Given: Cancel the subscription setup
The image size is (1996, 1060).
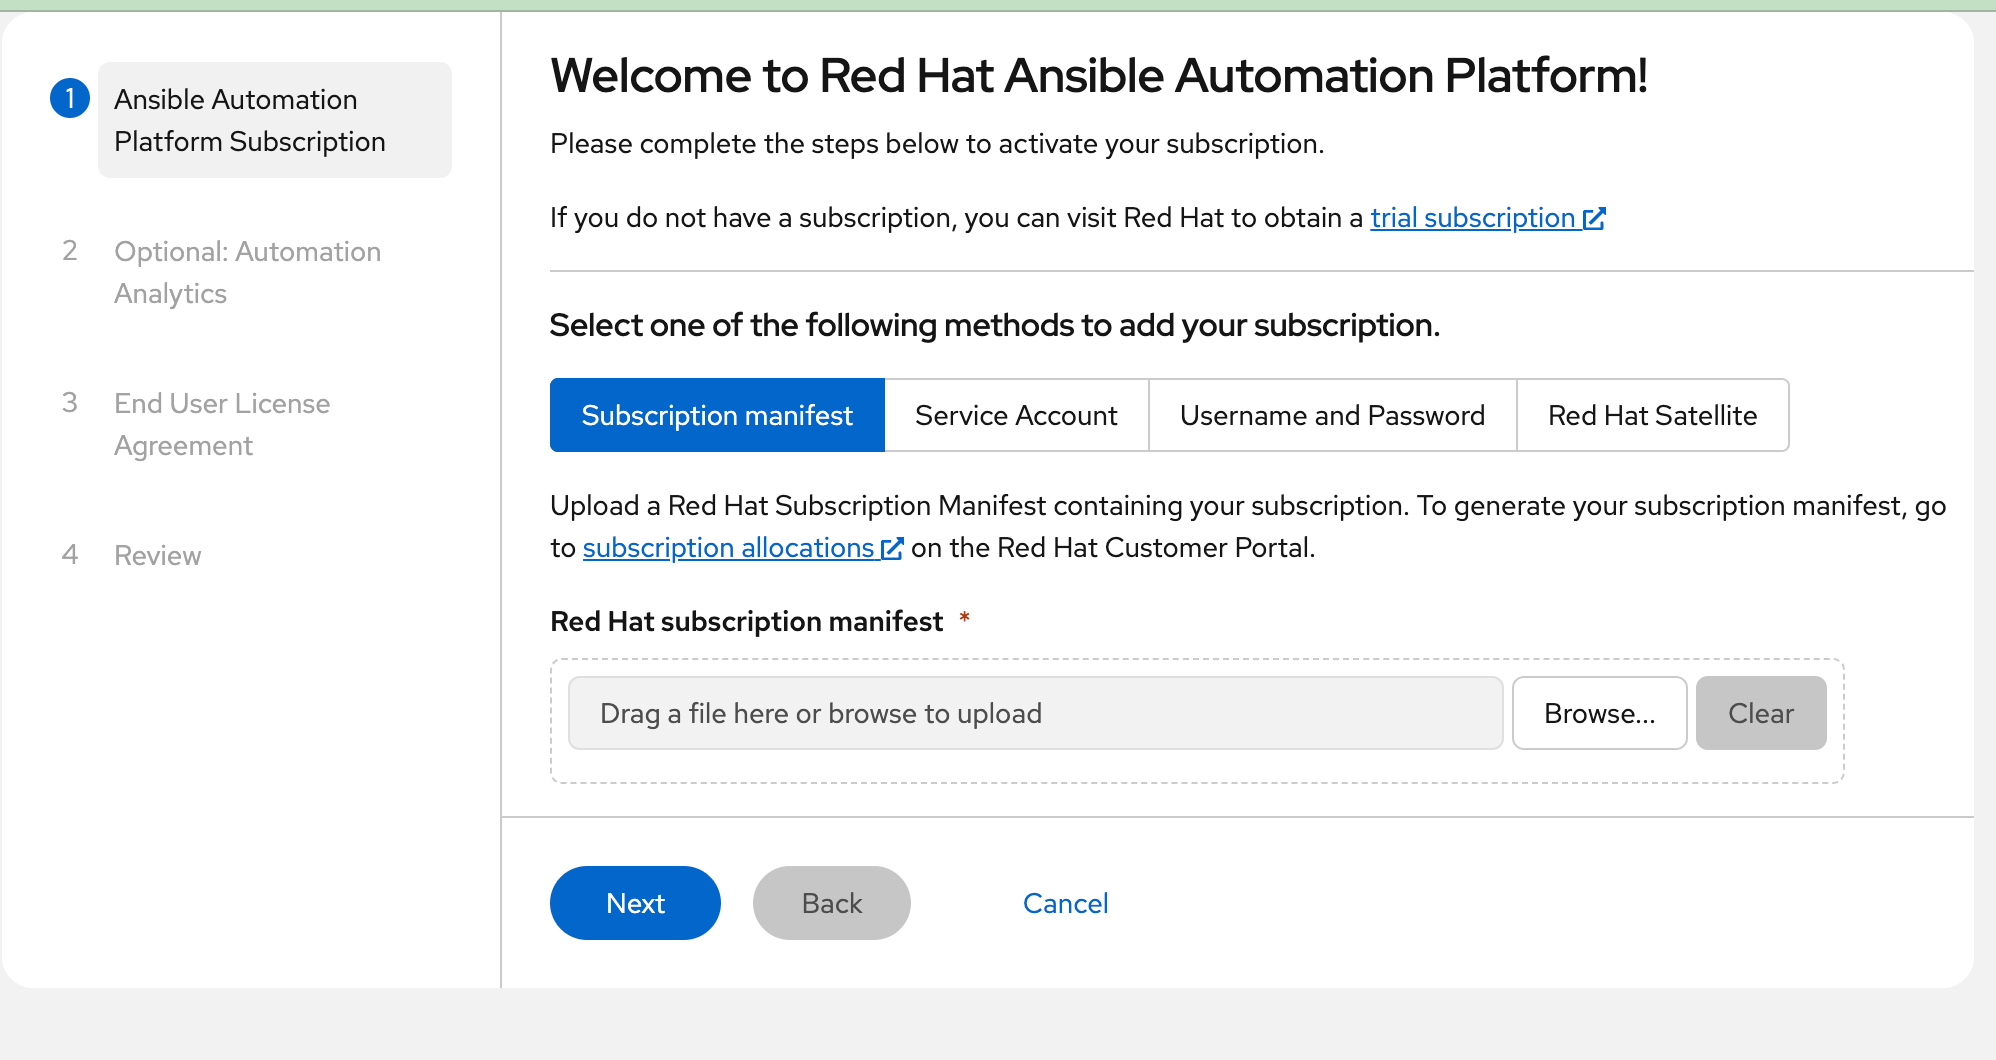Looking at the screenshot, I should [1065, 903].
